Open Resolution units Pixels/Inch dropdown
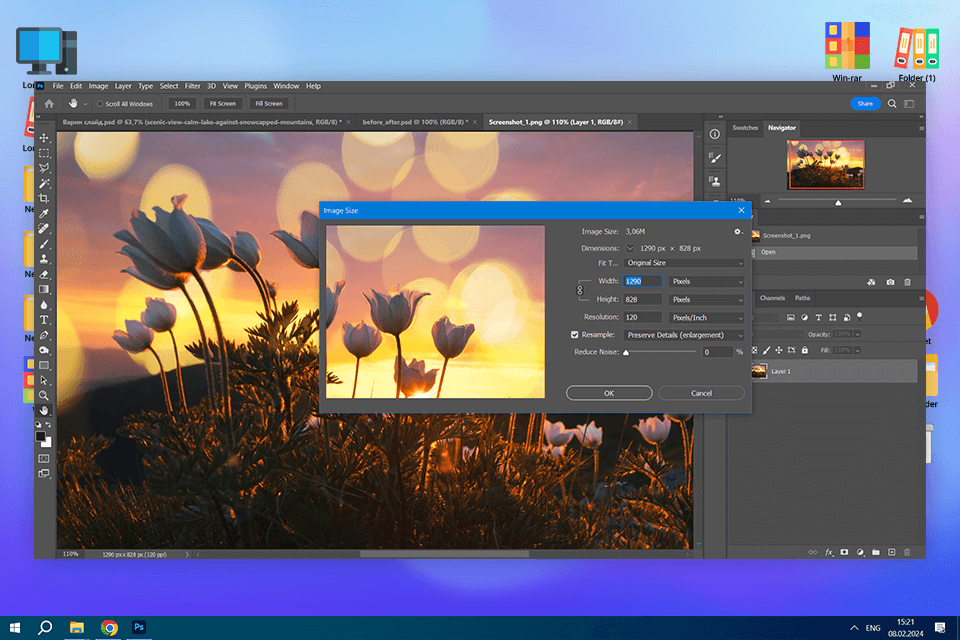This screenshot has width=960, height=640. pos(707,318)
